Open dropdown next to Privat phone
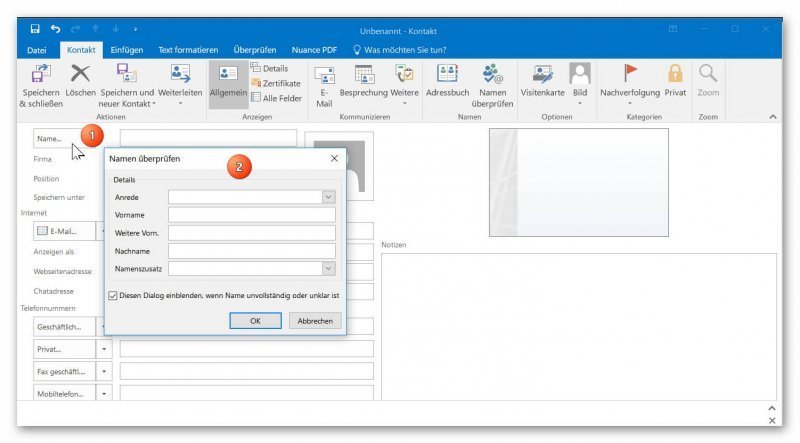The width and height of the screenshot is (800, 443). [x=104, y=349]
